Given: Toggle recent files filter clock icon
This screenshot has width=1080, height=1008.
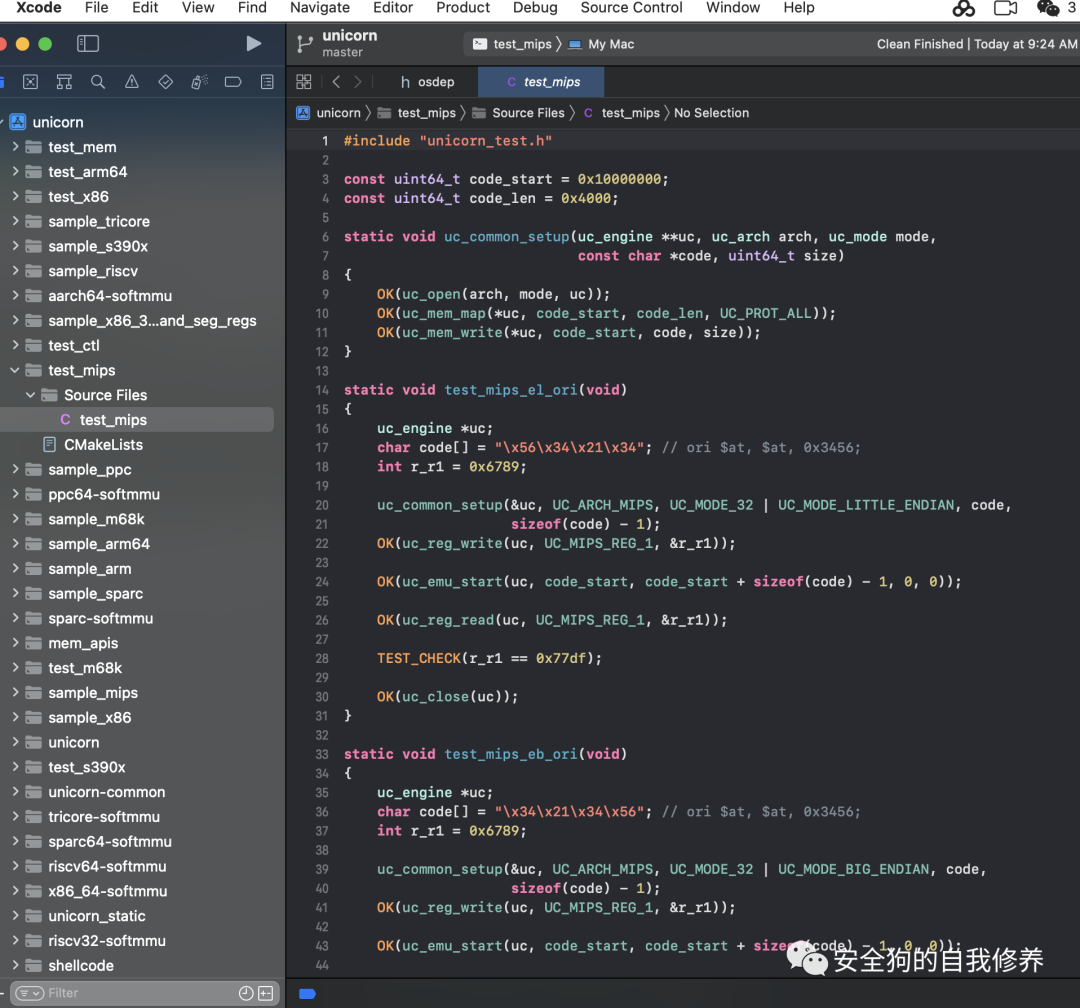Looking at the screenshot, I should (246, 993).
